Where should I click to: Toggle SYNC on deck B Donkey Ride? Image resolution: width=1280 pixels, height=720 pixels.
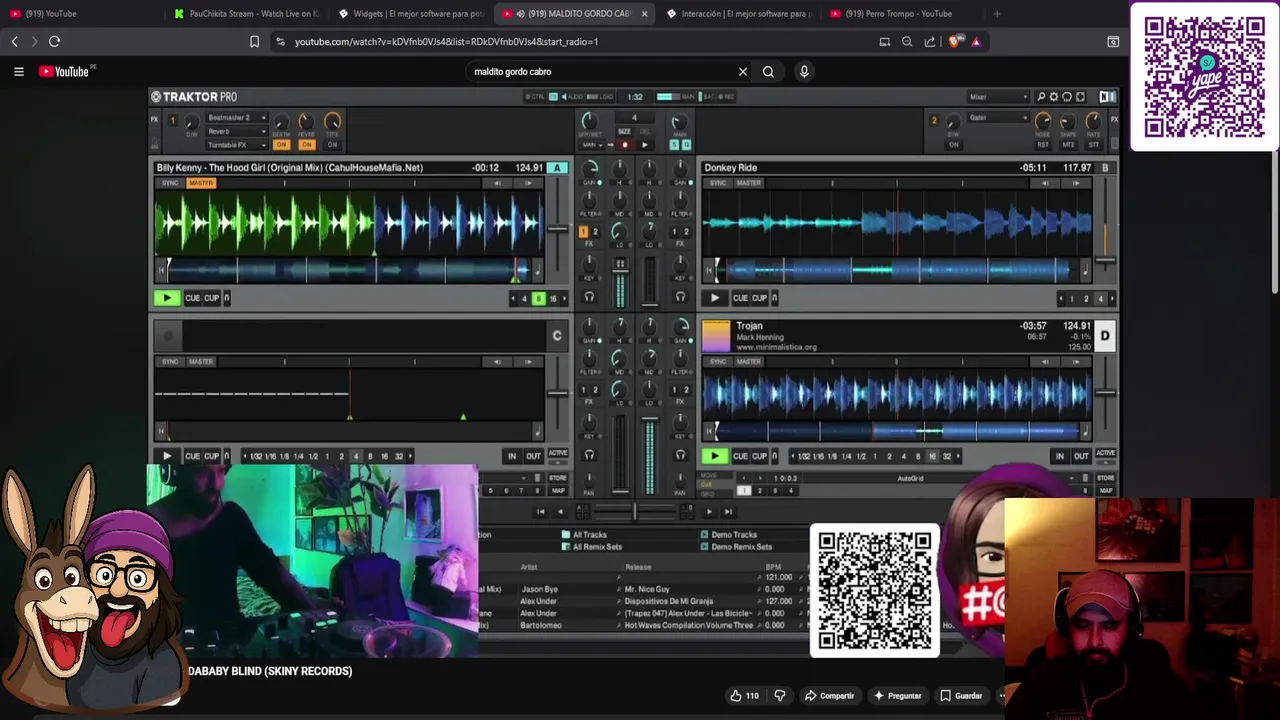[x=717, y=183]
